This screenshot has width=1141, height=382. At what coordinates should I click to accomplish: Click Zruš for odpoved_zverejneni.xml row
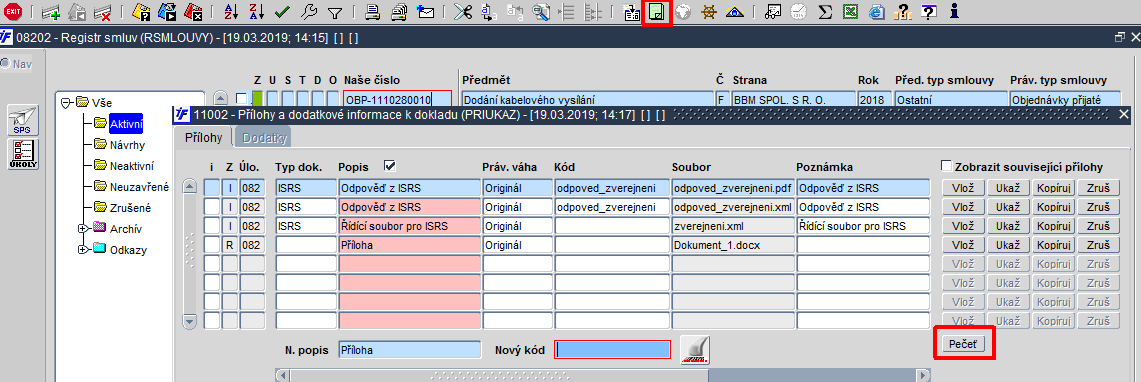(1099, 207)
